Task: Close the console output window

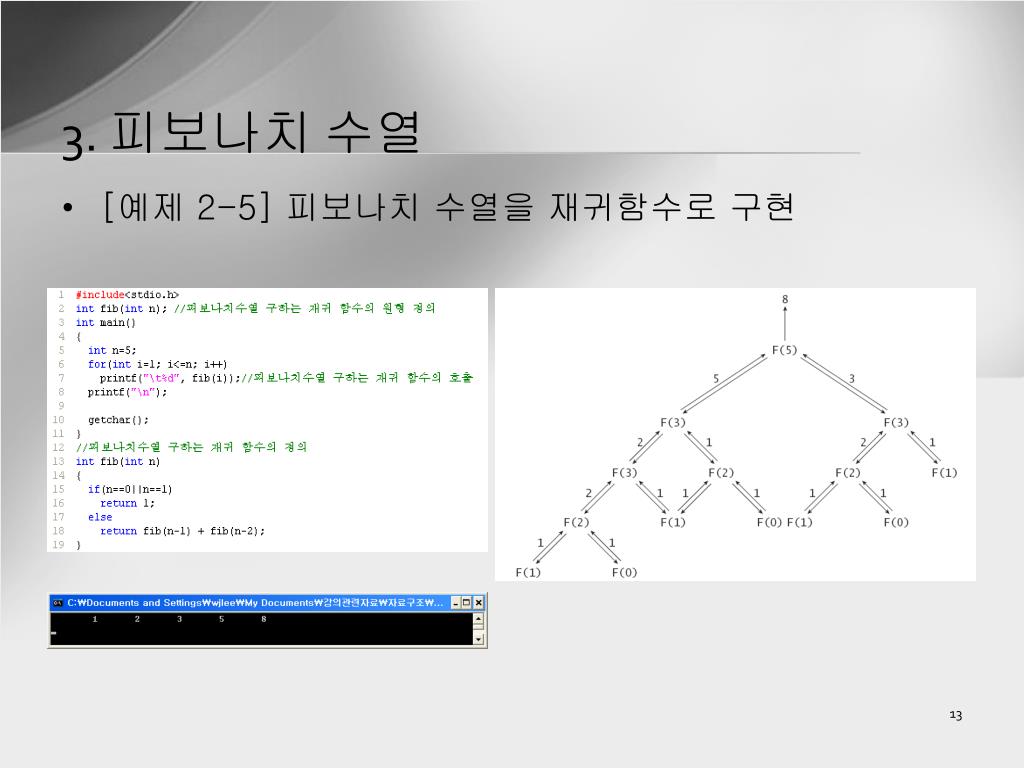Action: coord(478,603)
